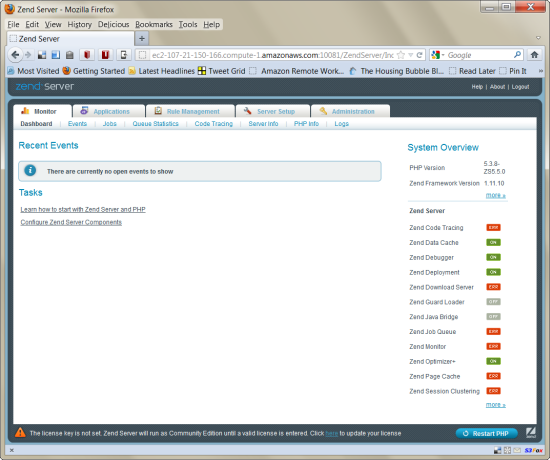Click the printer toolbar icon

[x=69, y=55]
